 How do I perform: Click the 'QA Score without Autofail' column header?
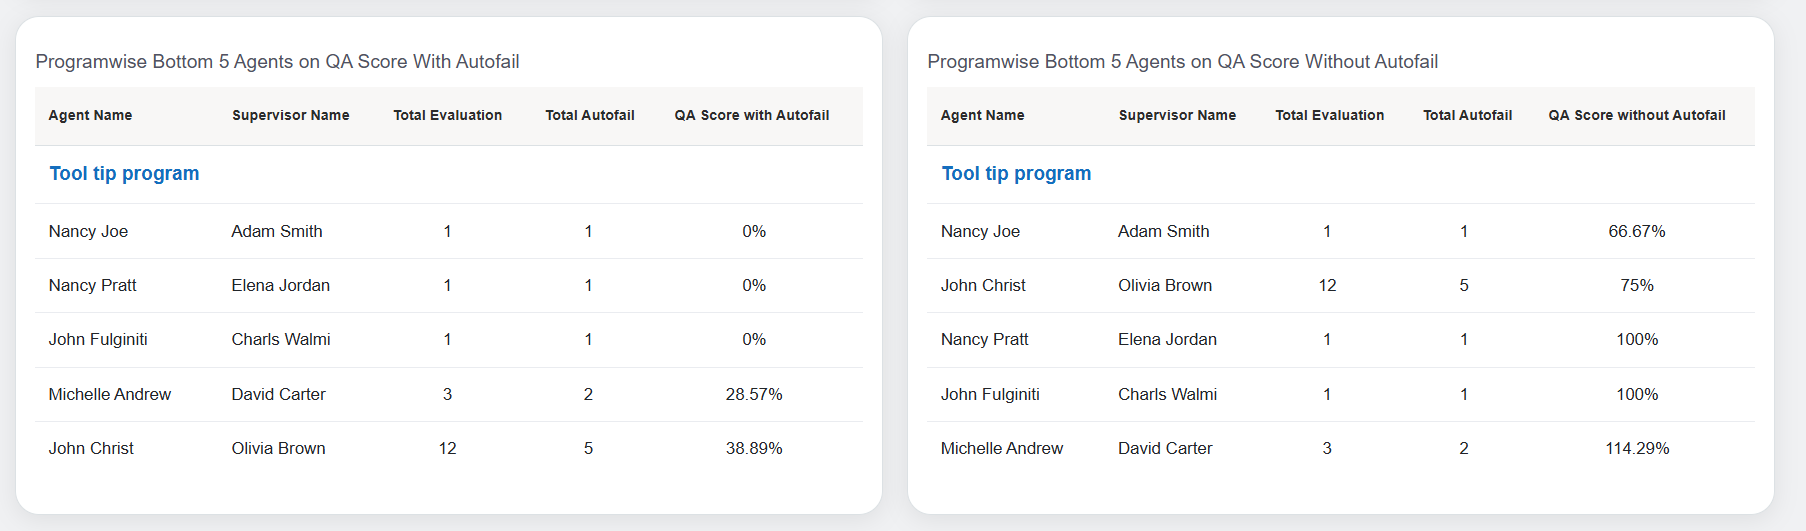[1636, 116]
